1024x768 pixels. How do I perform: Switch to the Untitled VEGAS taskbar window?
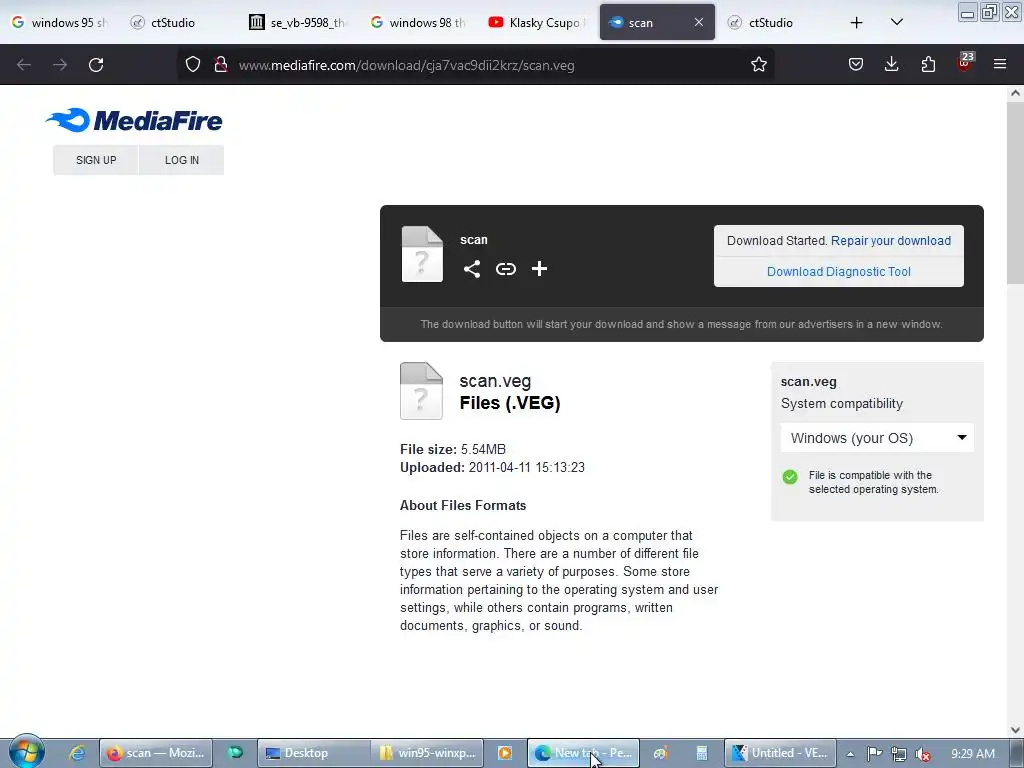coord(780,753)
